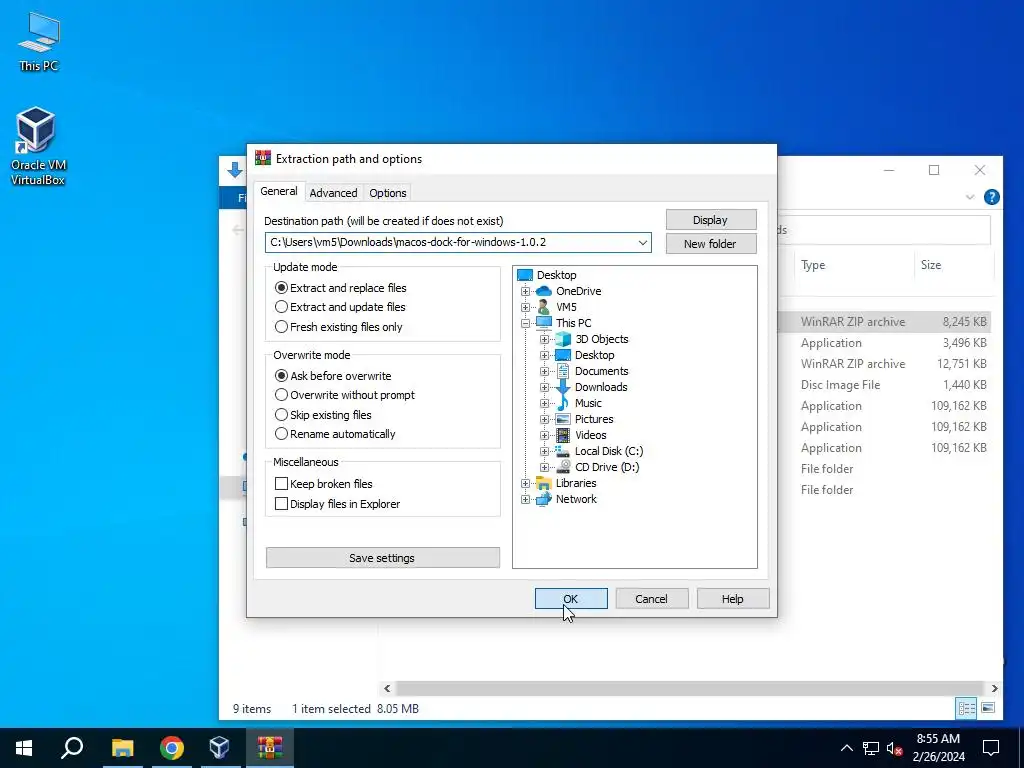
Task: Switch Explorer to large icons view
Action: click(x=988, y=708)
